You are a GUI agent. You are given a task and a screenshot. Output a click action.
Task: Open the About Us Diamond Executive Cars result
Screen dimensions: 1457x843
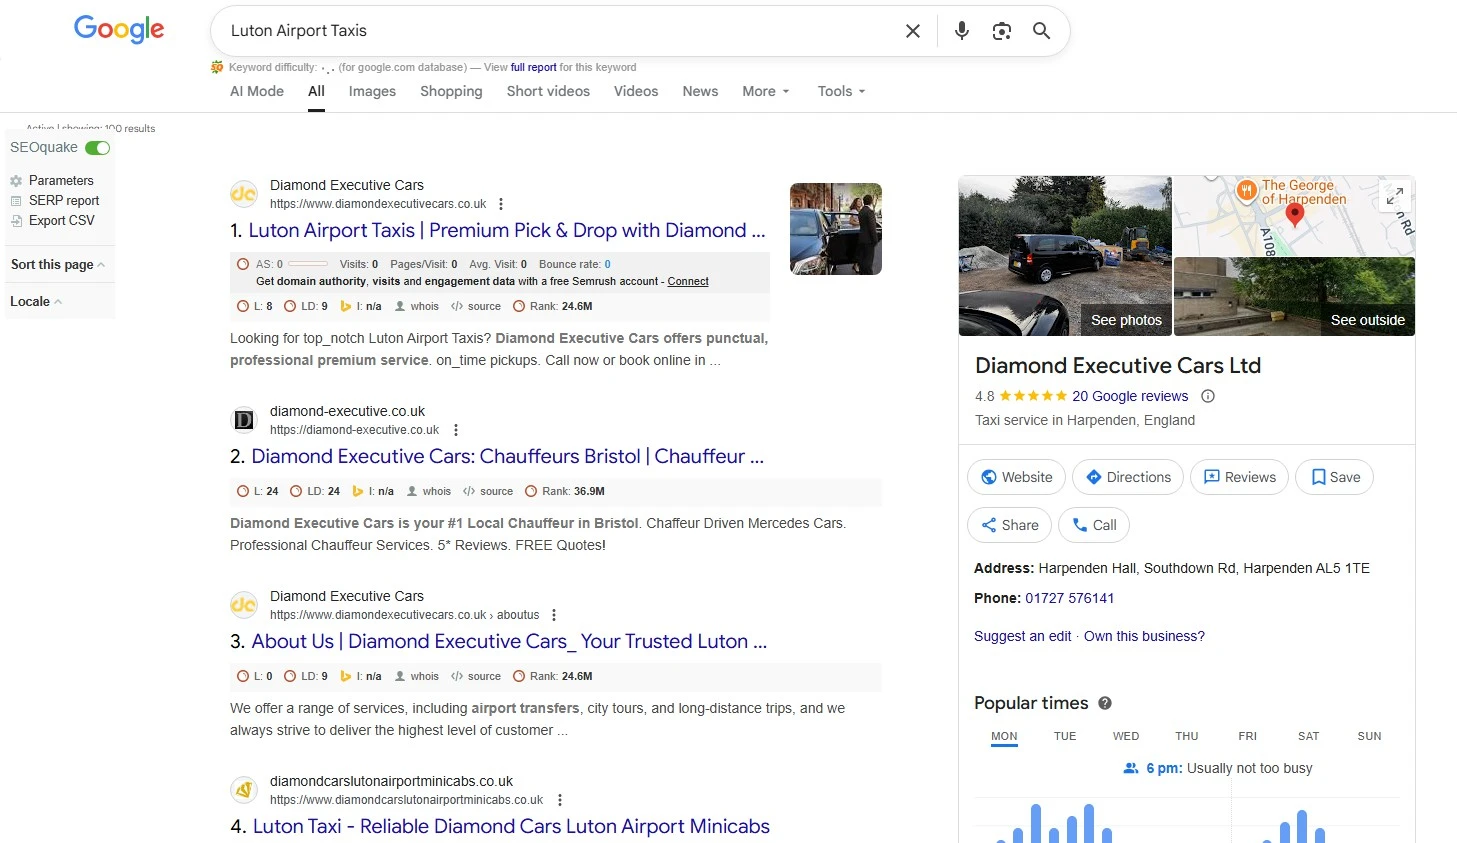point(509,641)
